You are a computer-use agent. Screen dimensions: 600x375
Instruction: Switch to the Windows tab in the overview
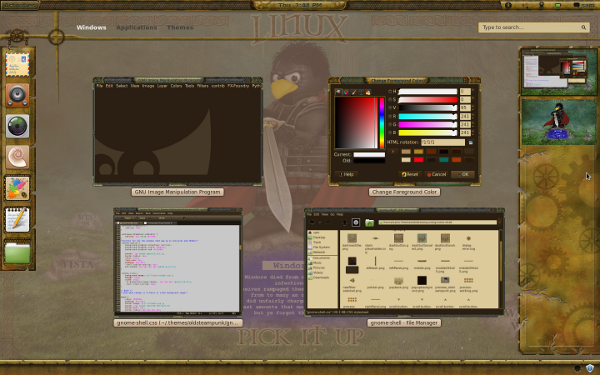[x=91, y=28]
